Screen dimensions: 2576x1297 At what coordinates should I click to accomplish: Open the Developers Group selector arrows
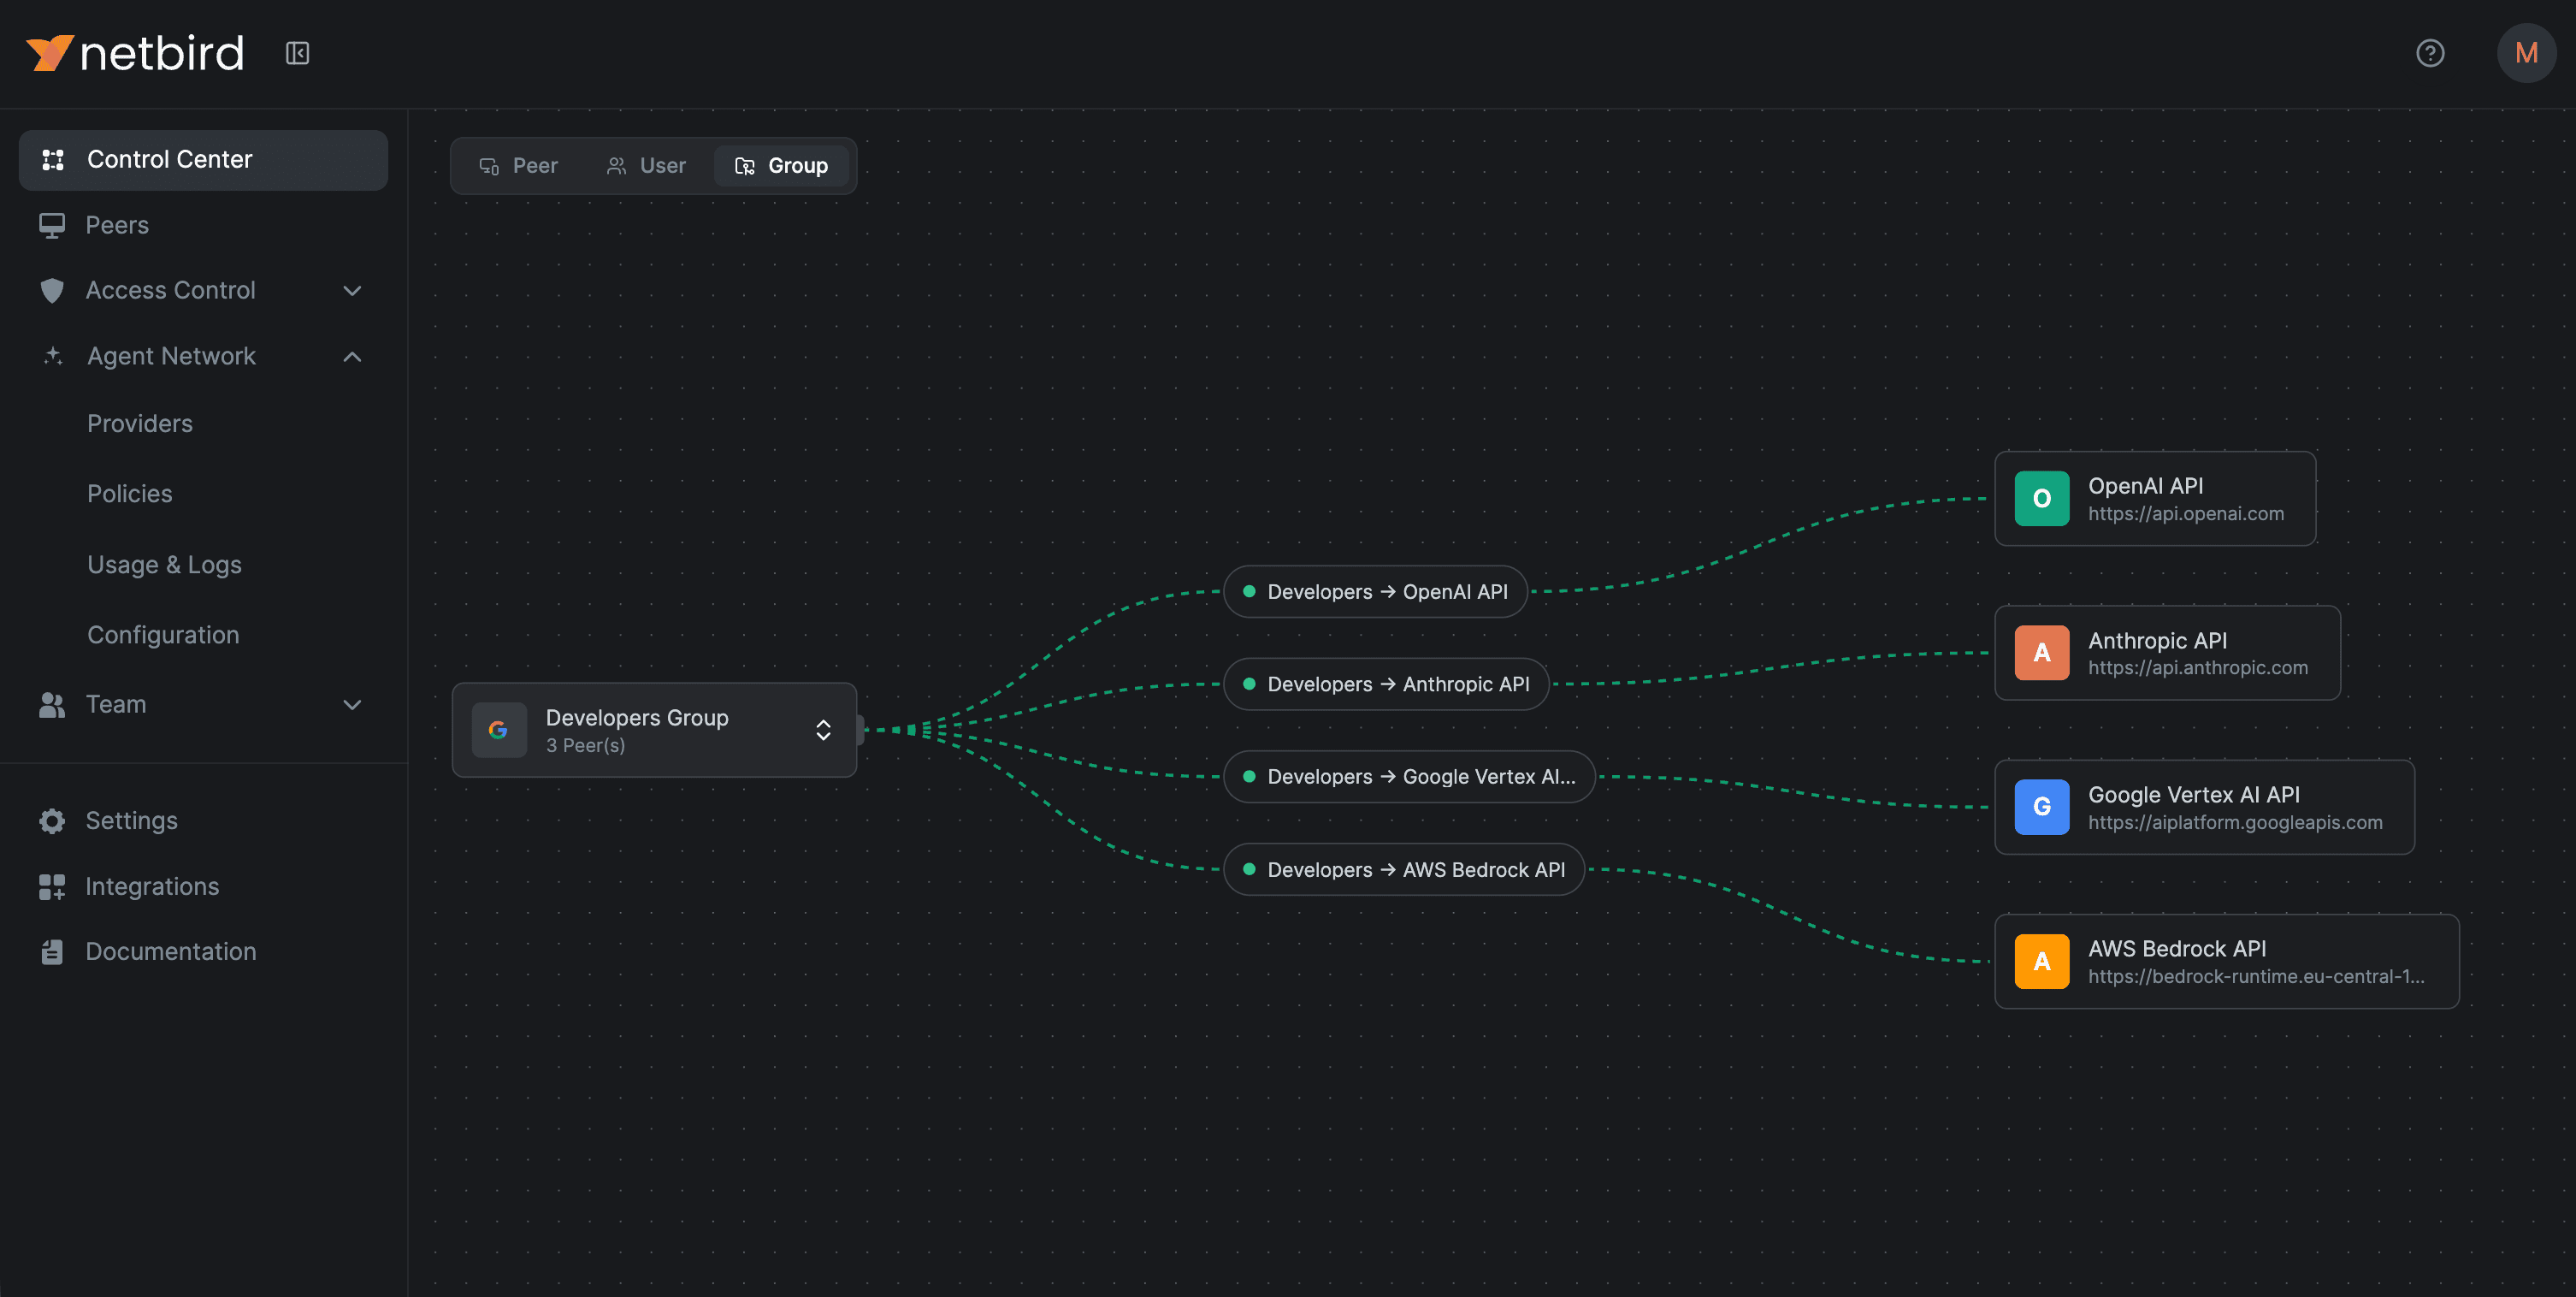823,730
